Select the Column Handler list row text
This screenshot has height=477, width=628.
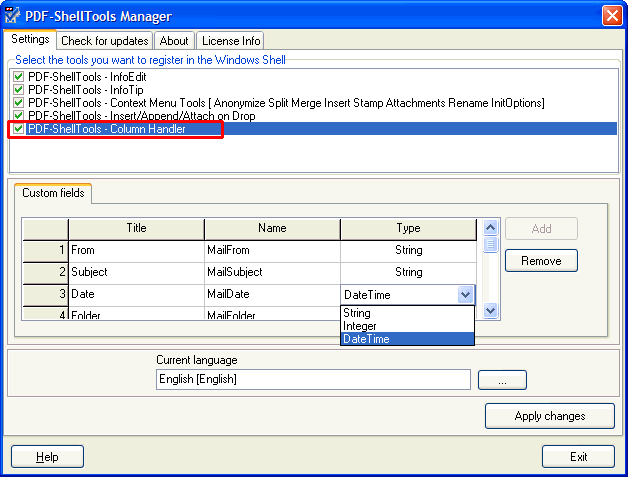coord(107,129)
